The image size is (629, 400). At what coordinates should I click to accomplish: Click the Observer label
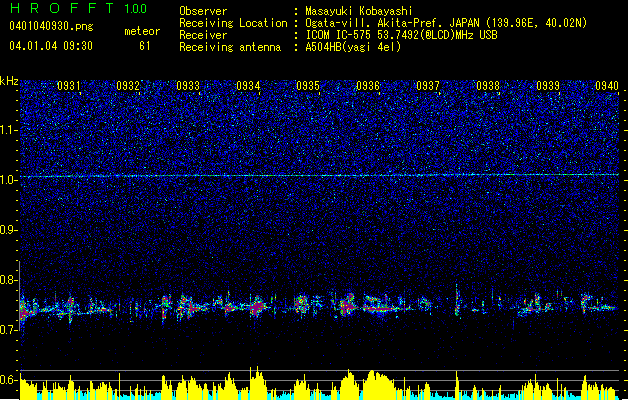(203, 11)
